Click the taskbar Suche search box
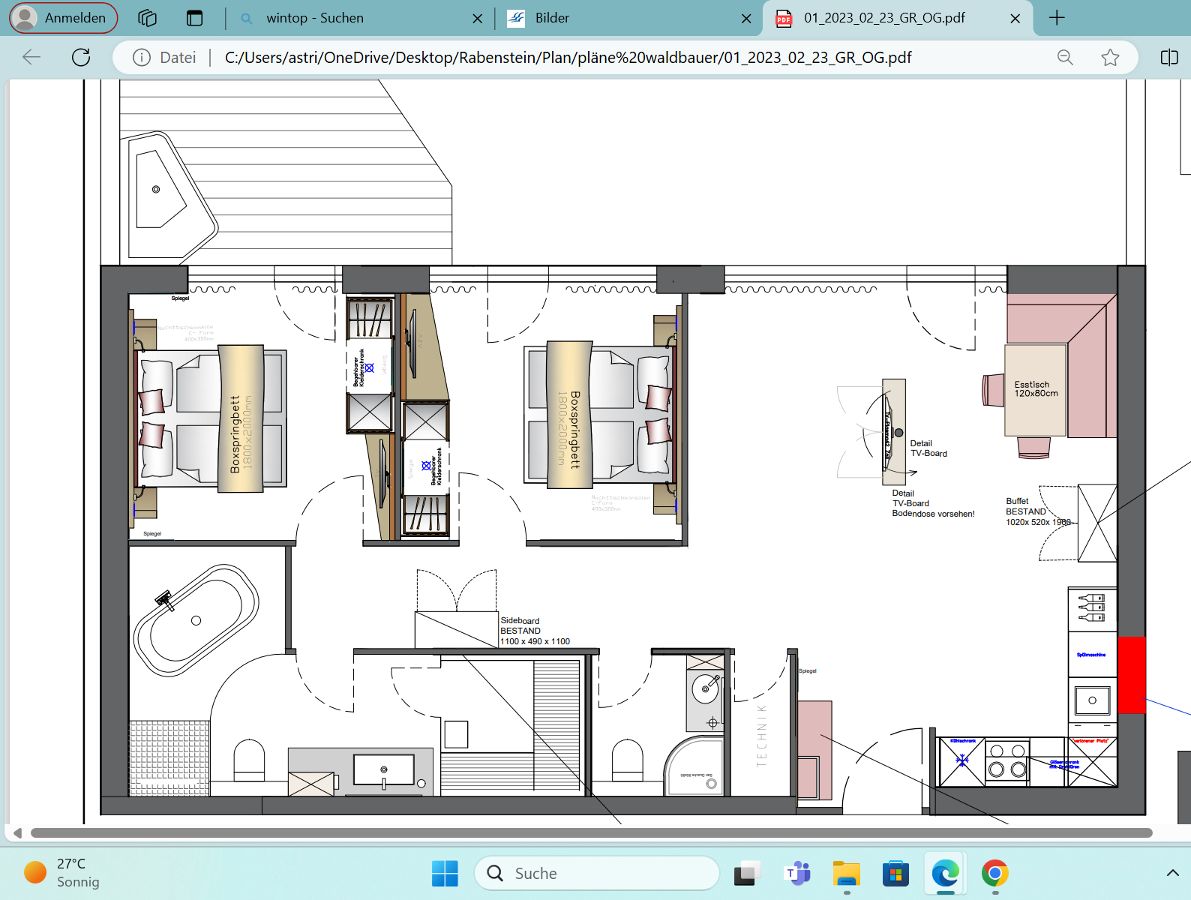This screenshot has width=1191, height=900. click(596, 873)
